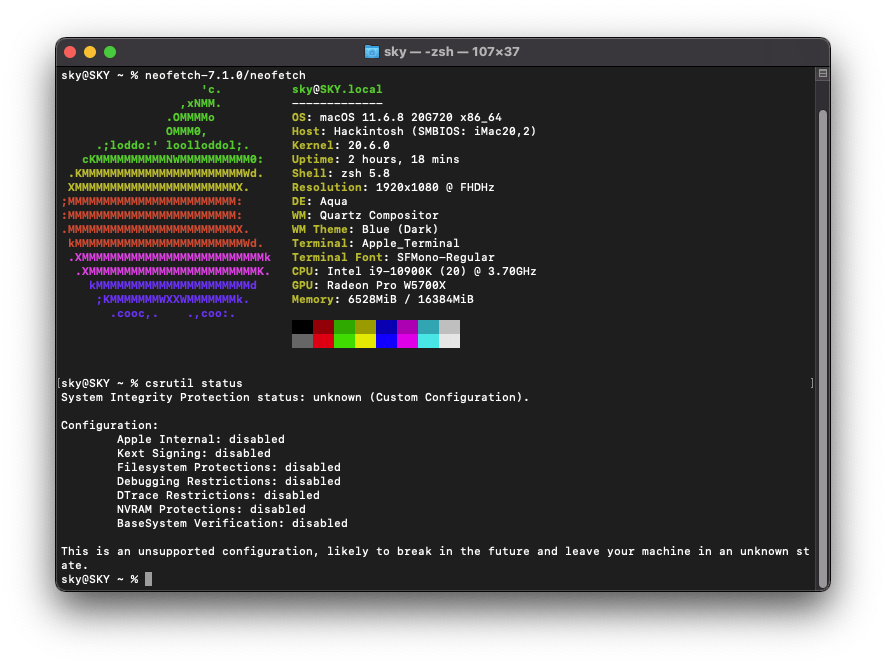Click the dark blue color block
The height and width of the screenshot is (665, 886).
click(386, 327)
